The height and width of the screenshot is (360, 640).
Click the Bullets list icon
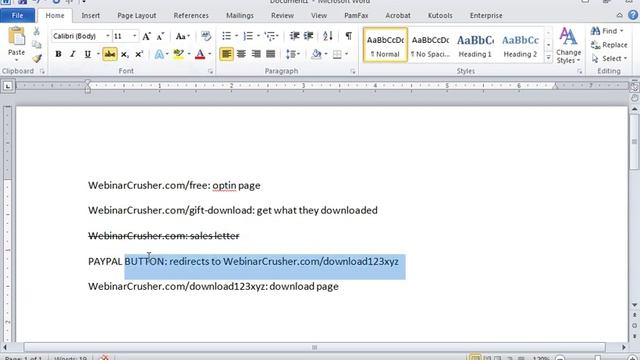227,36
